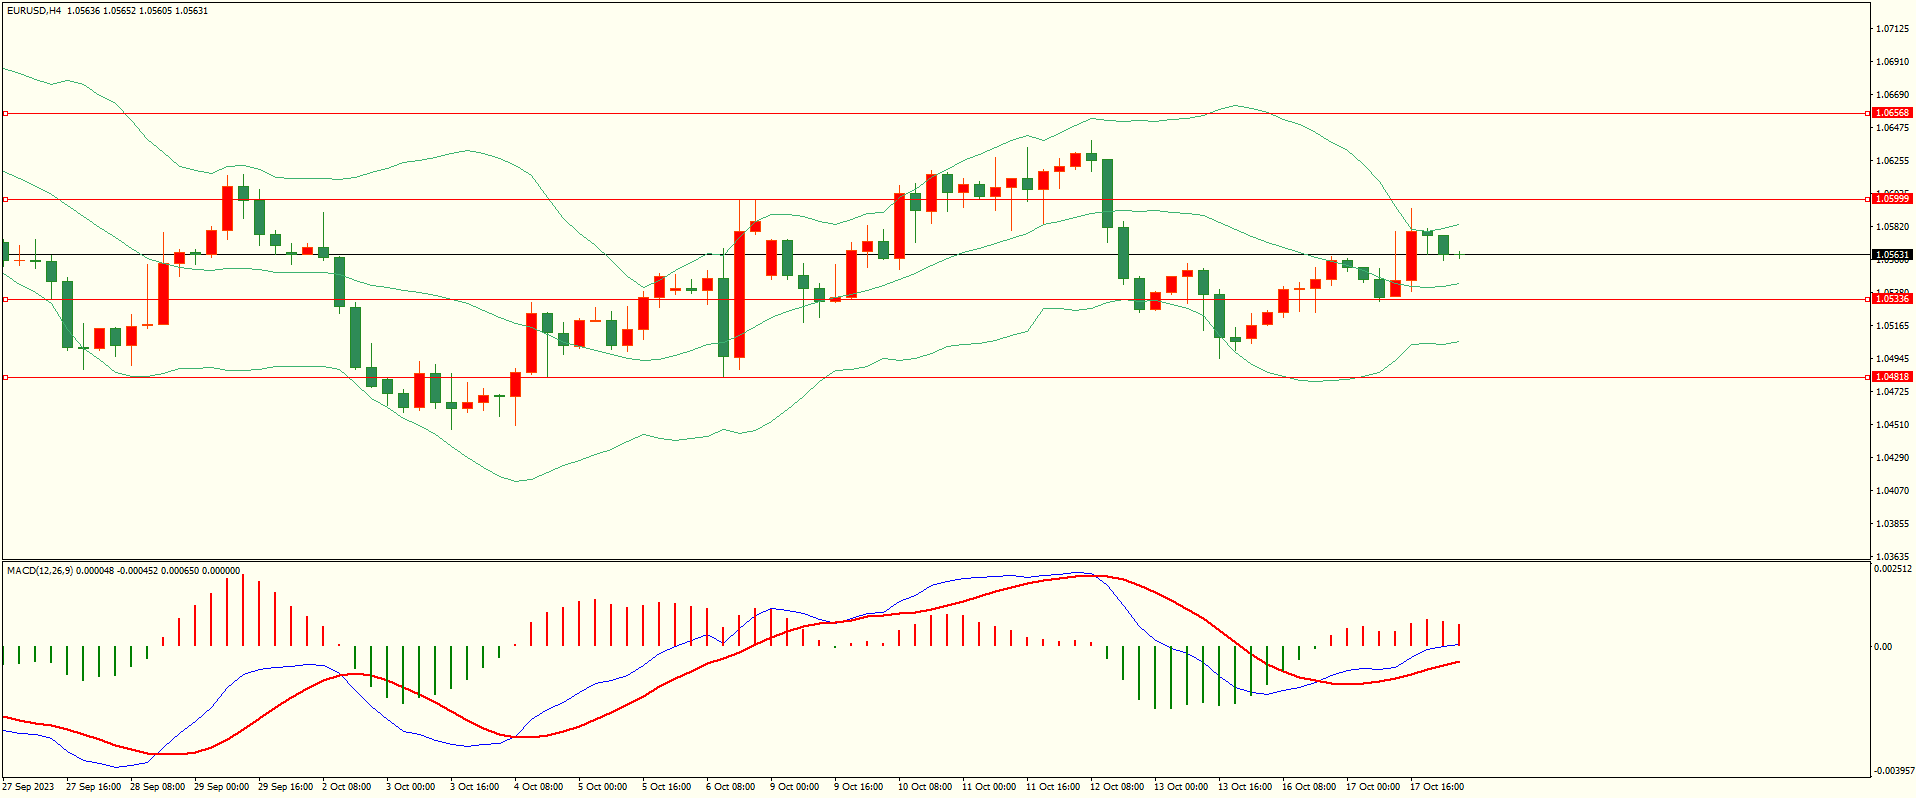This screenshot has width=1916, height=798.
Task: Click left handle of the 1.06568 horizontal line
Action: click(x=5, y=113)
